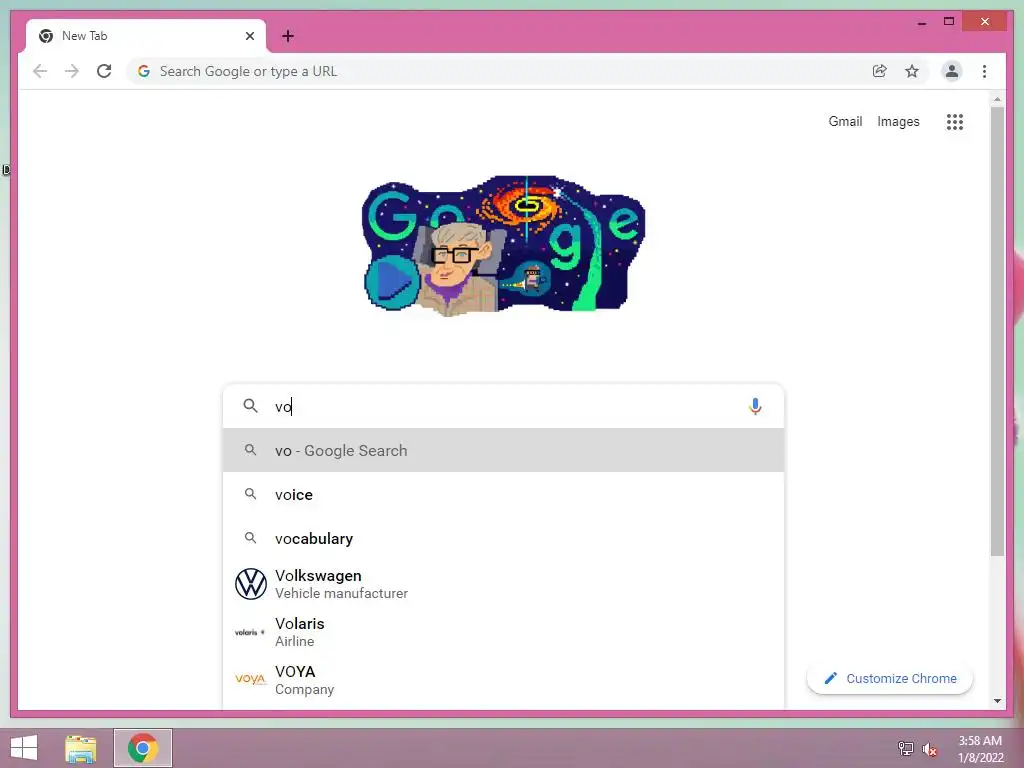Screen dimensions: 1024x768
Task: Click the Google G icon in the address bar
Action: click(144, 71)
